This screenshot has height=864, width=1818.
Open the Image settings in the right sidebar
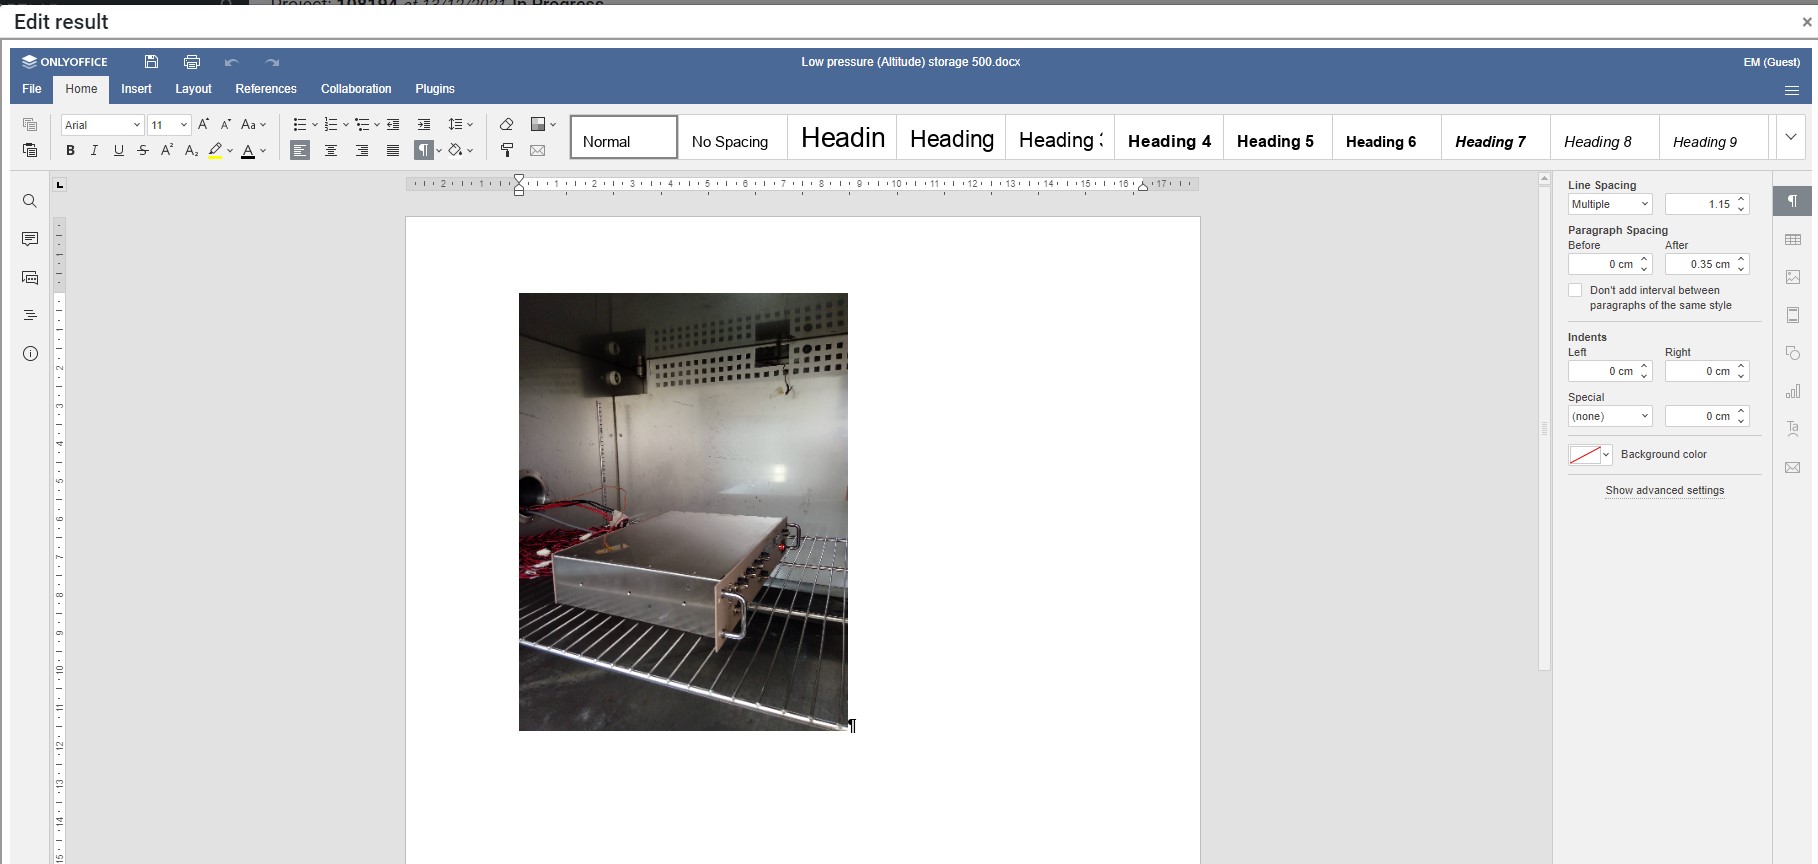(x=1793, y=277)
